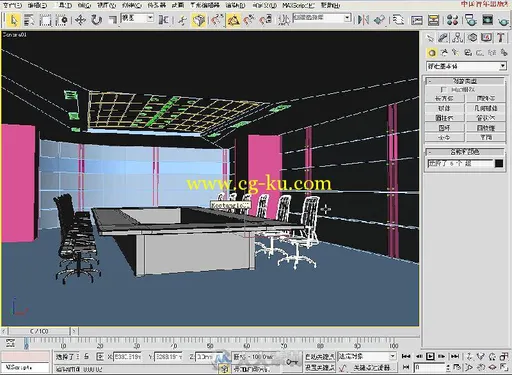Switch to Hierarchy command panel tab
512x375 pixels.
coord(458,38)
